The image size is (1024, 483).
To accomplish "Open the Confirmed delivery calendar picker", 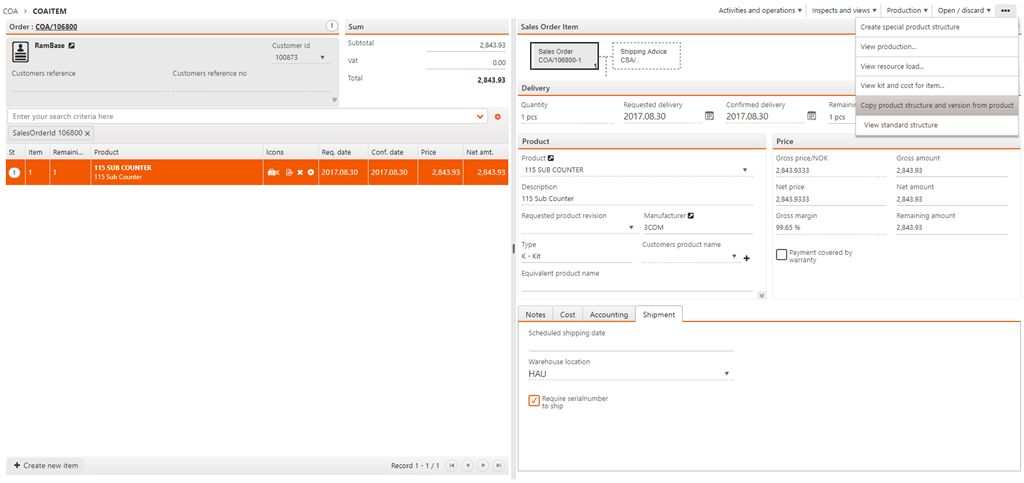I will 811,116.
